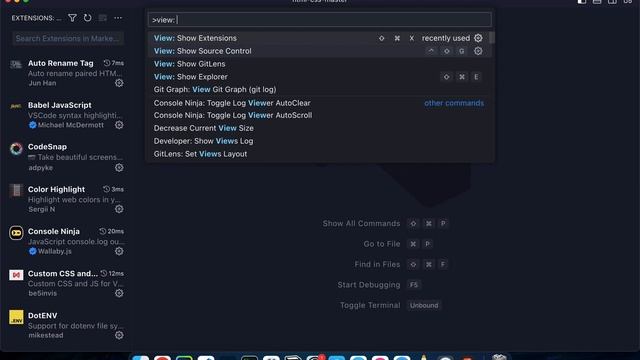Screen dimensions: 640x360
Task: Click publisher name mikestead
Action: (x=46, y=335)
